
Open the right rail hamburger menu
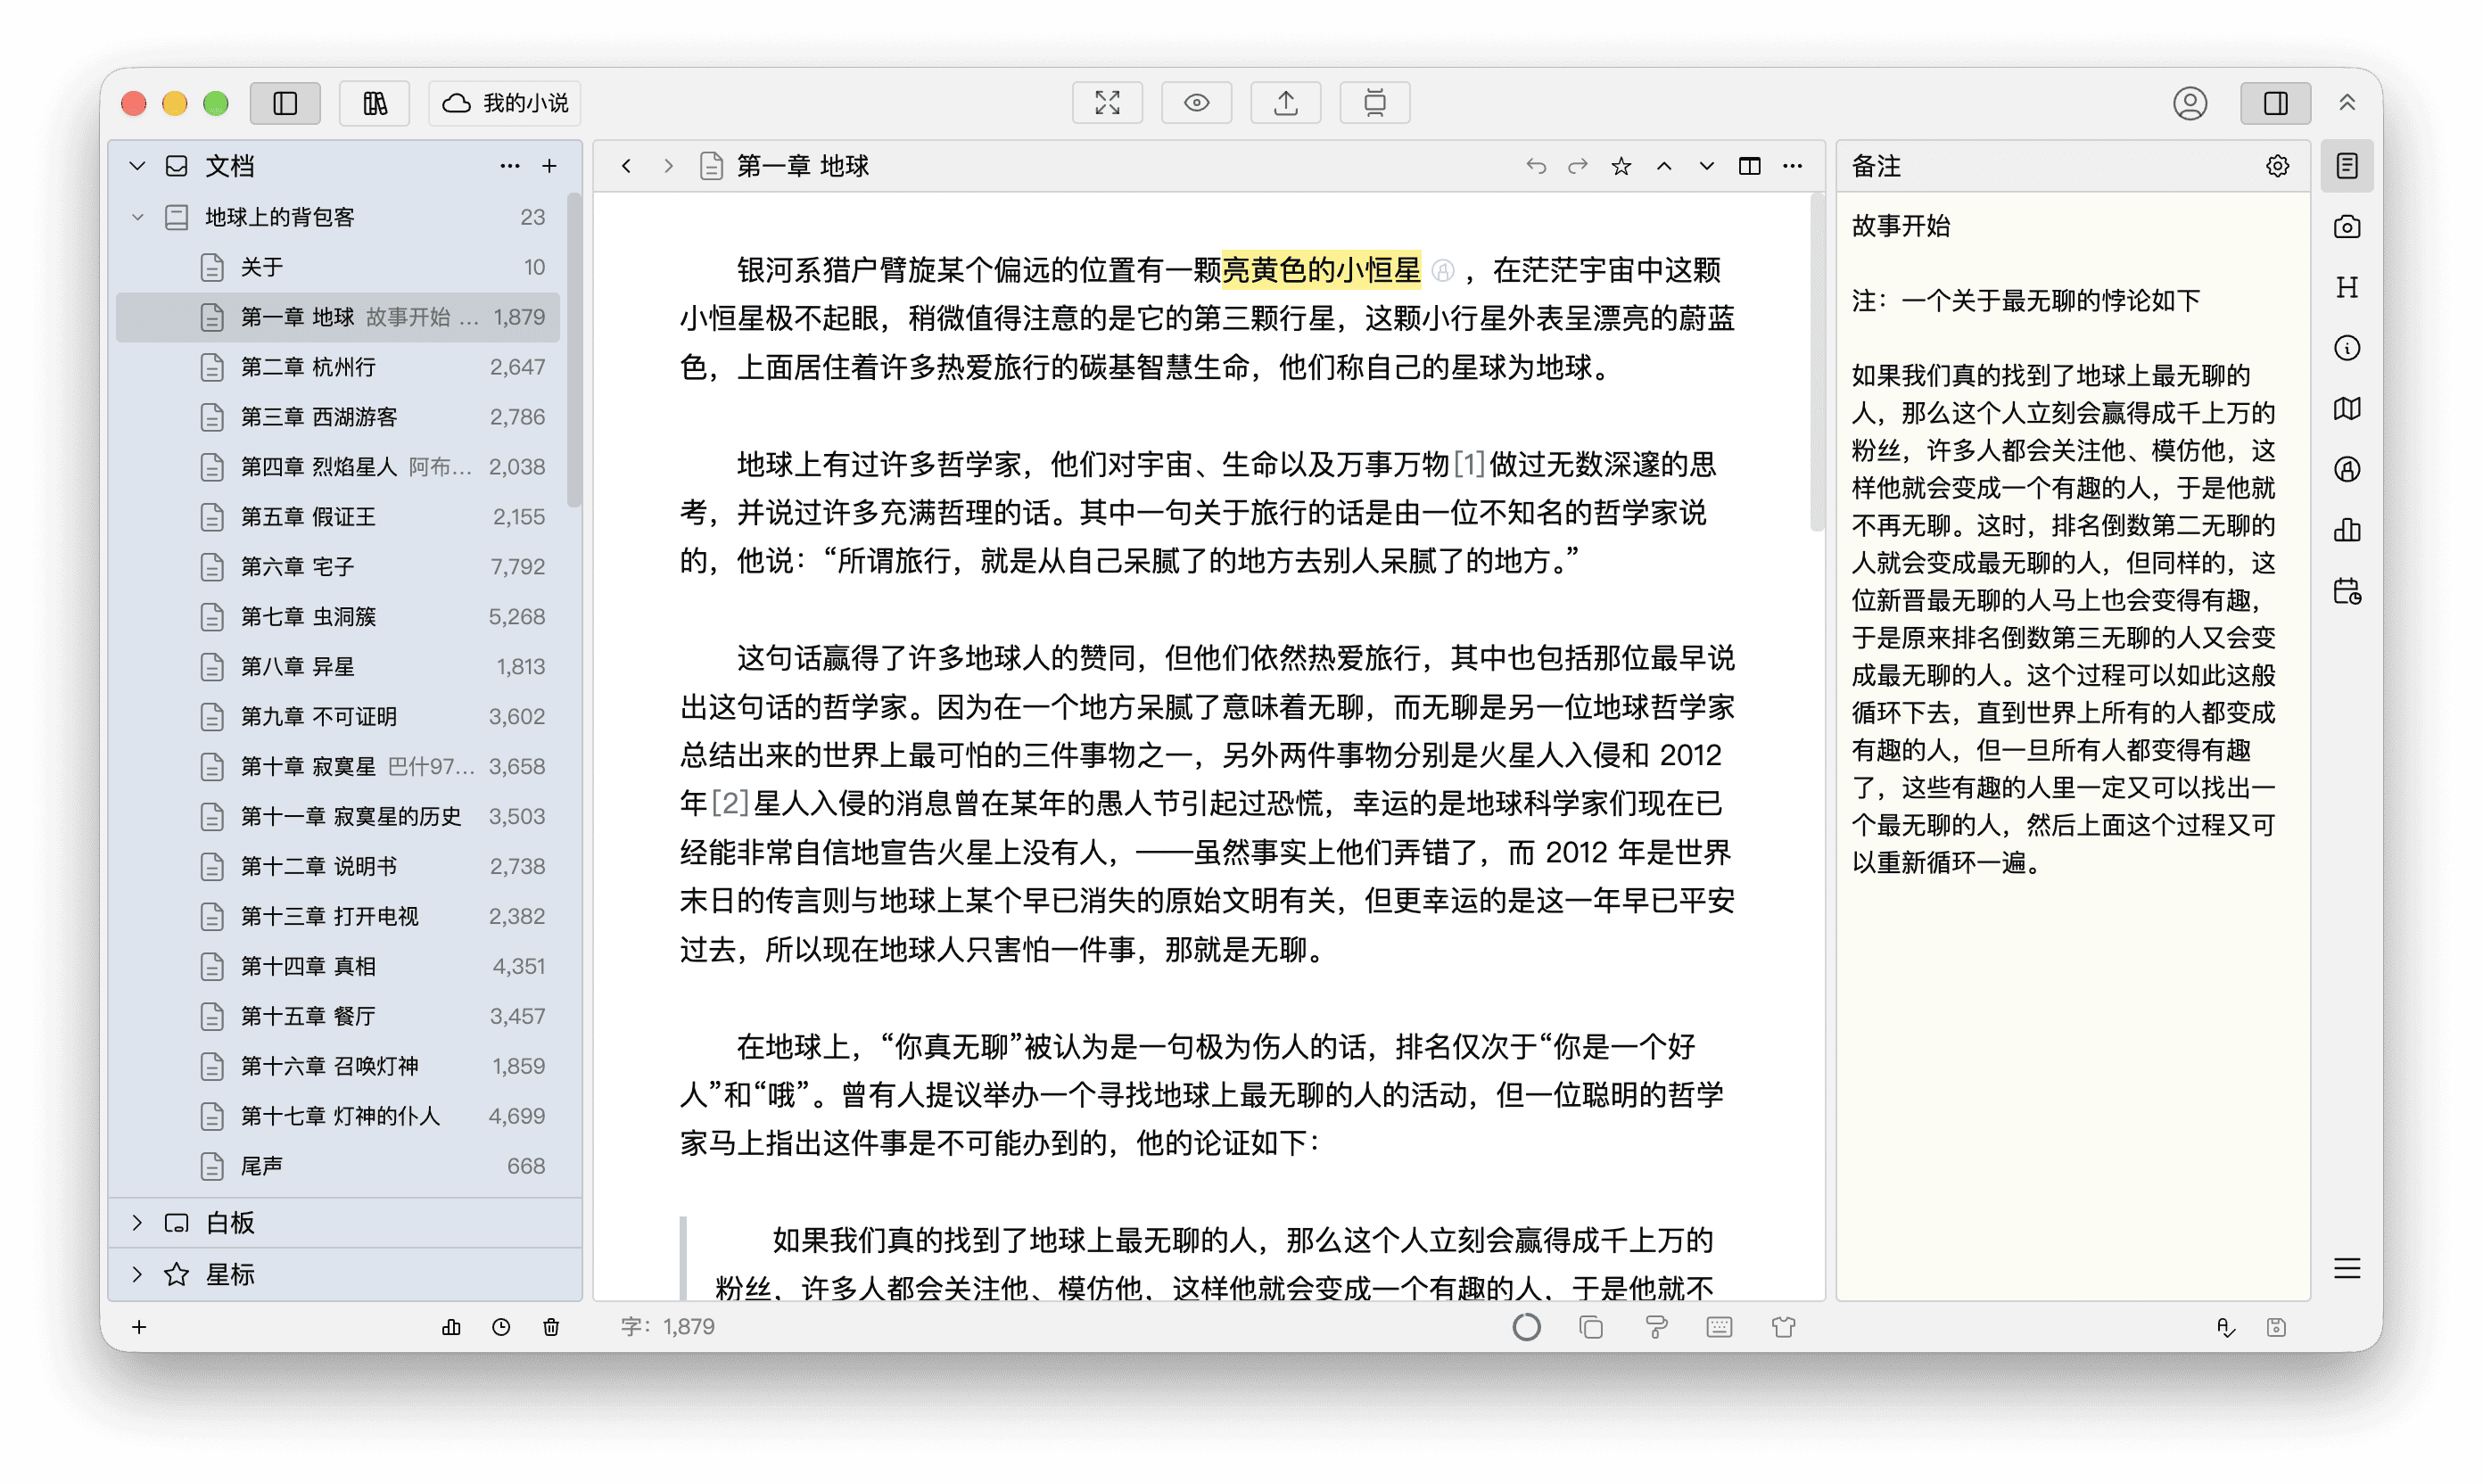2347,1268
